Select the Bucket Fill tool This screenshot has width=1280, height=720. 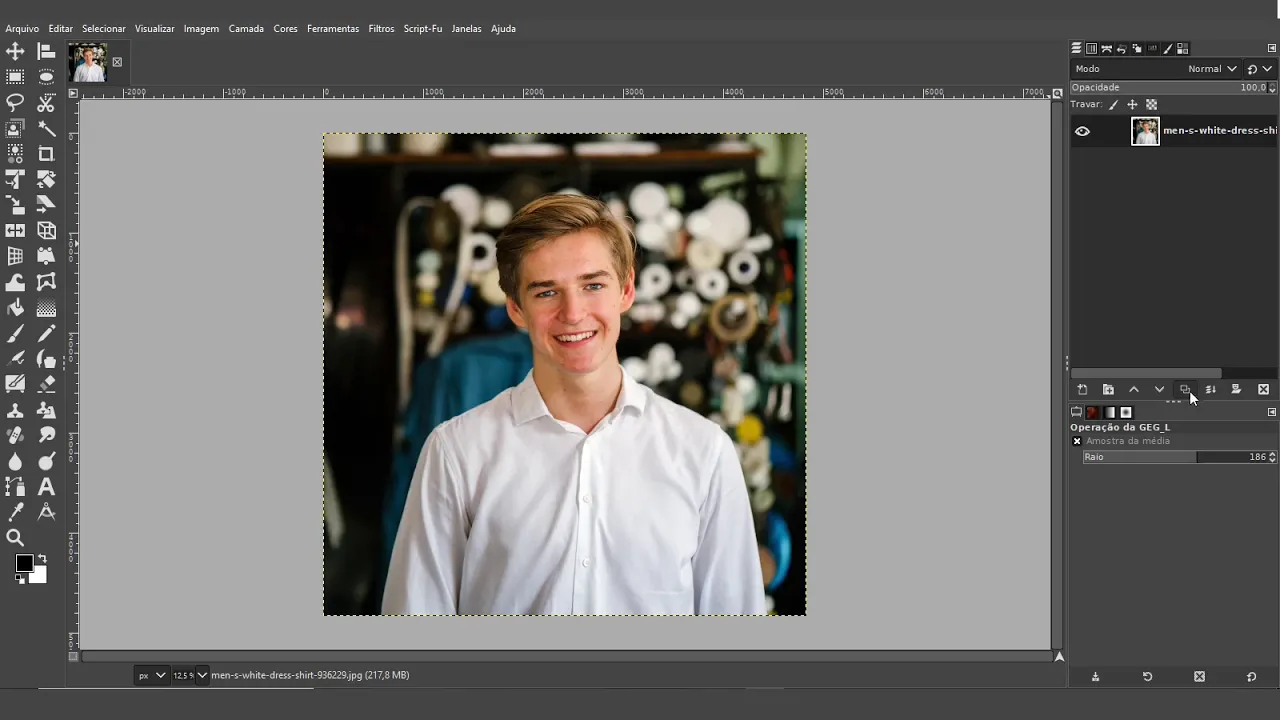click(x=15, y=308)
